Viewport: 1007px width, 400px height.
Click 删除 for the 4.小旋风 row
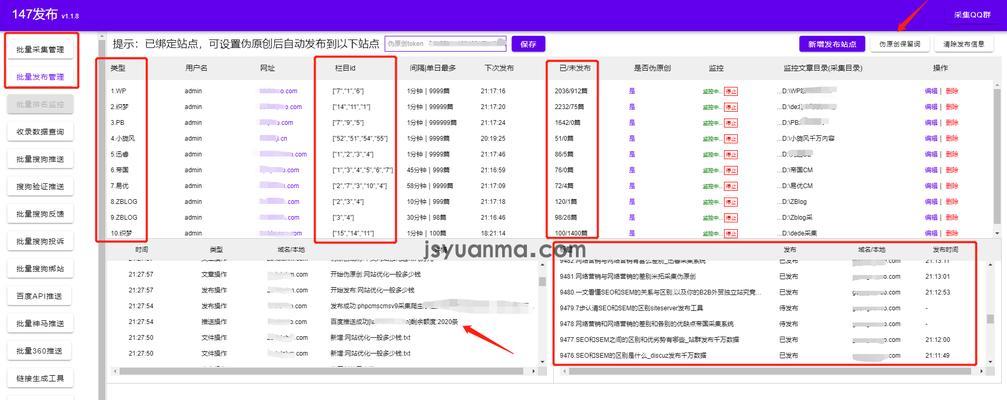[952, 139]
